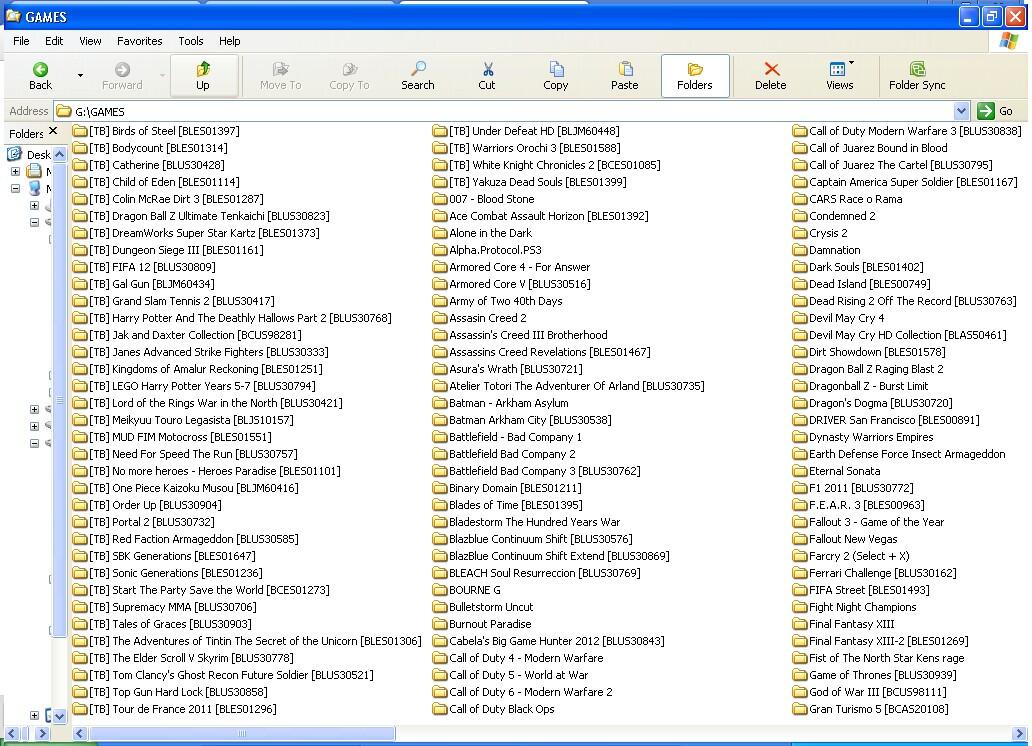Open the Help menu
The width and height of the screenshot is (1032, 746).
[230, 41]
